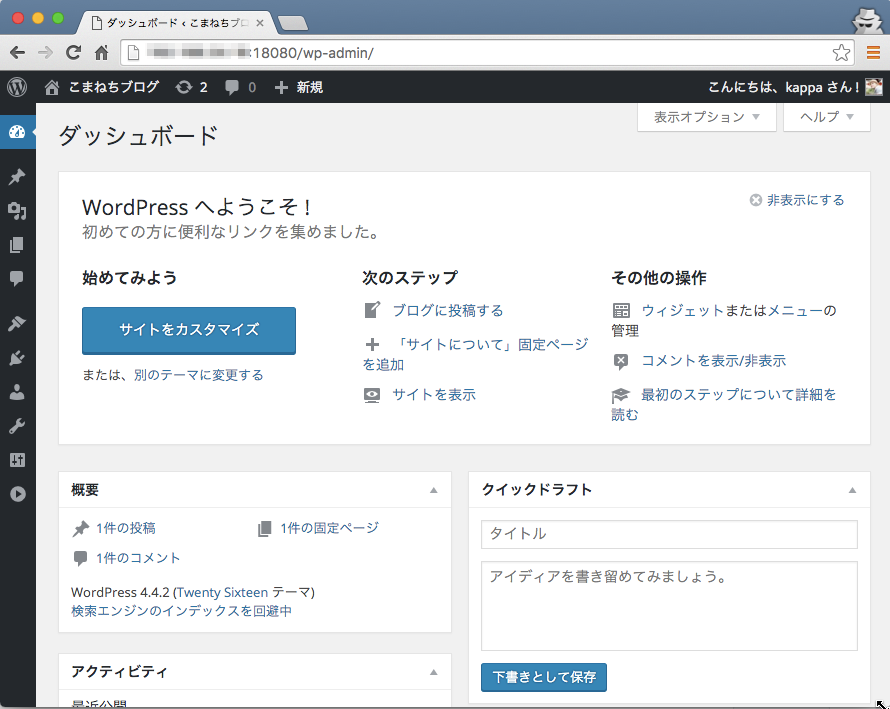Open Chrome hamburger menu
Viewport: 890px width, 709px height.
point(873,53)
